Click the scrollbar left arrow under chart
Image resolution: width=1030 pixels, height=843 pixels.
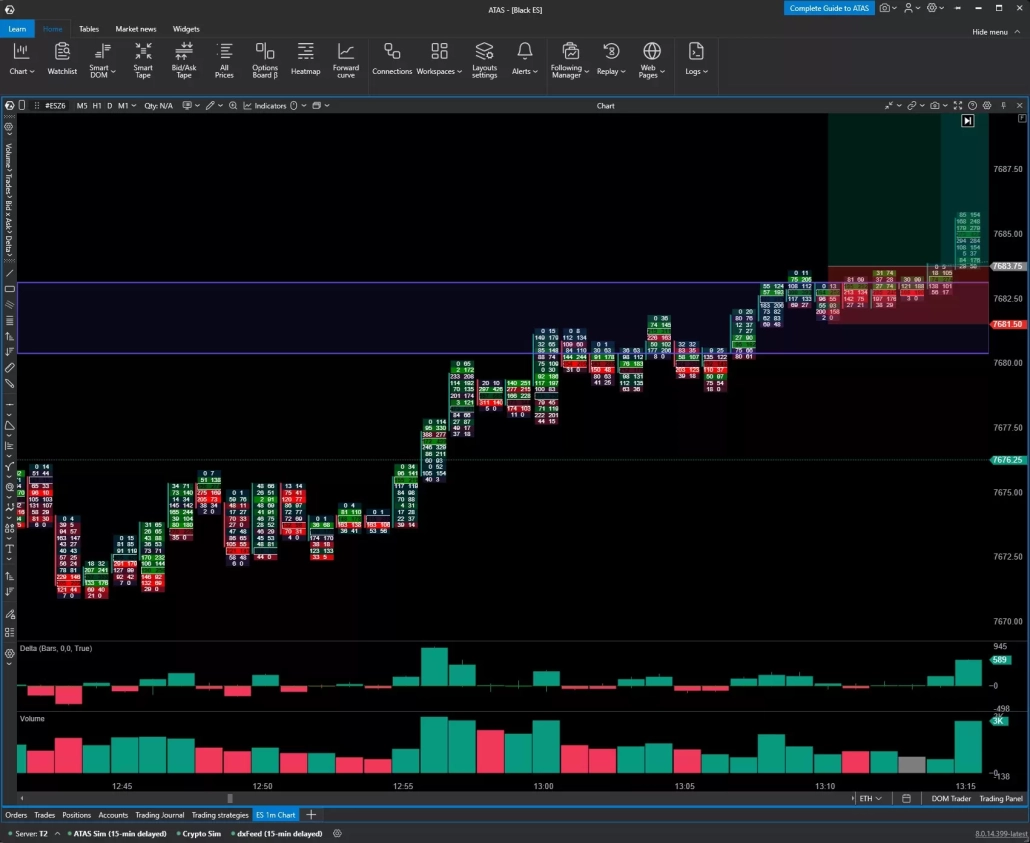click(22, 798)
